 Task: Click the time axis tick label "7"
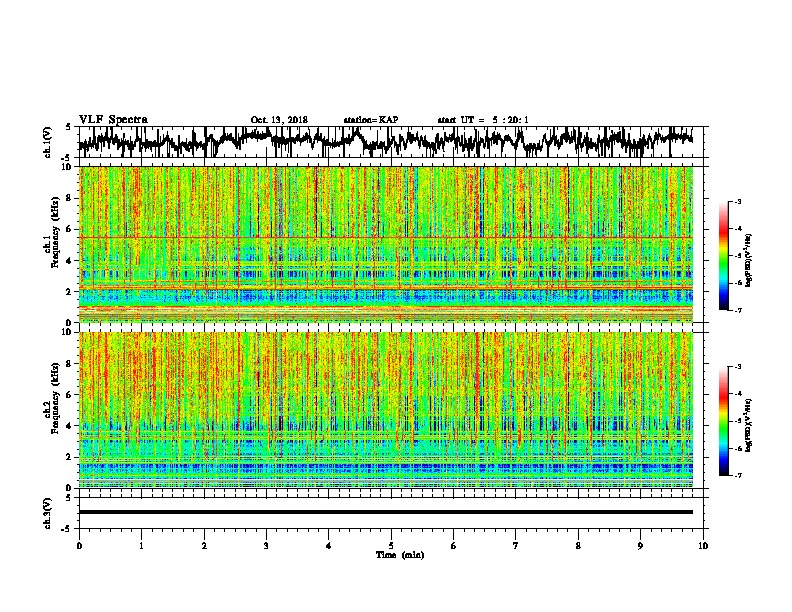[x=516, y=546]
